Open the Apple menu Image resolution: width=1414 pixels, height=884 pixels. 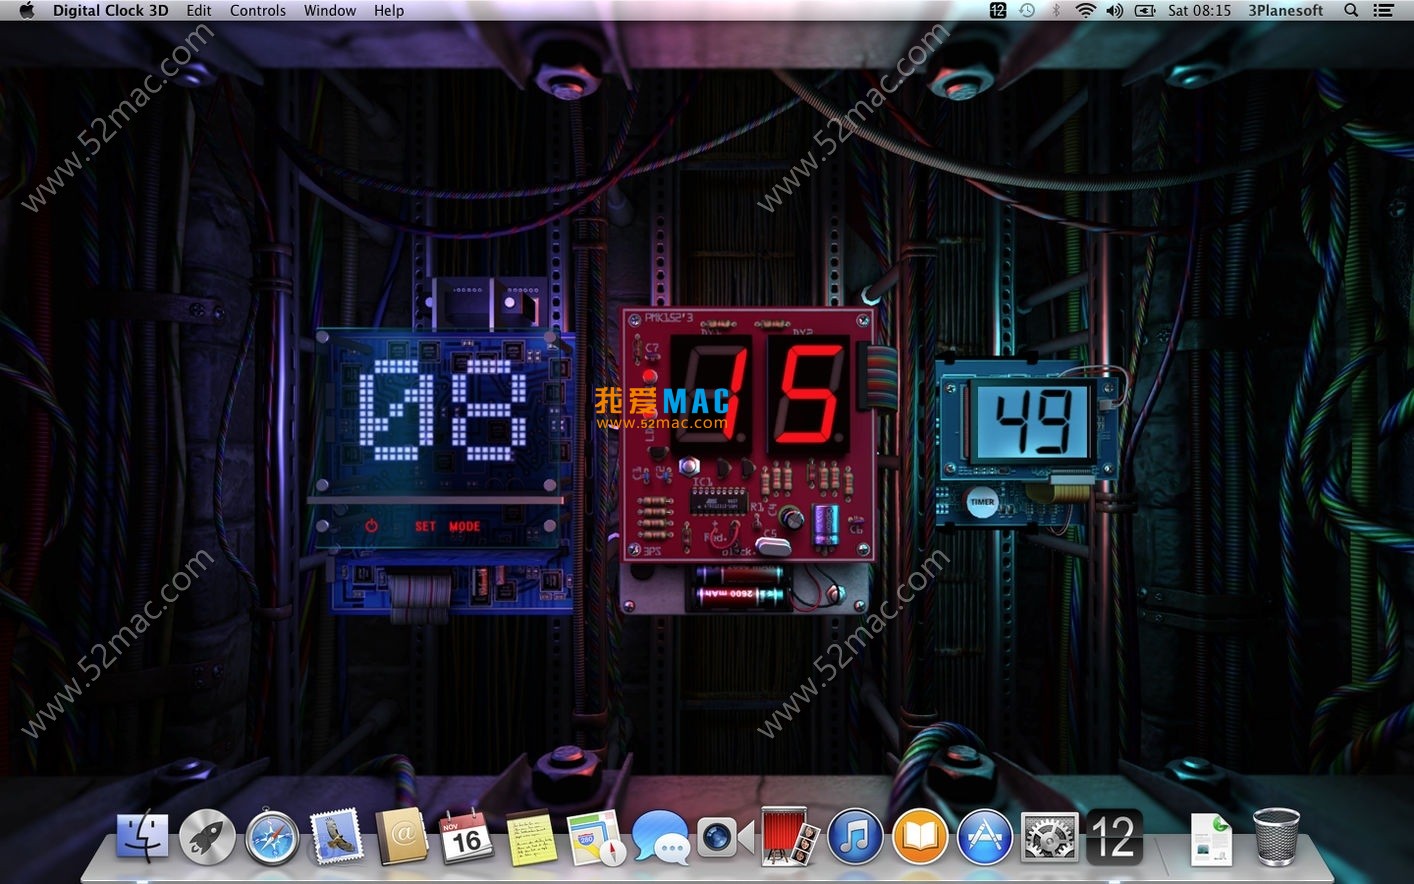click(27, 10)
